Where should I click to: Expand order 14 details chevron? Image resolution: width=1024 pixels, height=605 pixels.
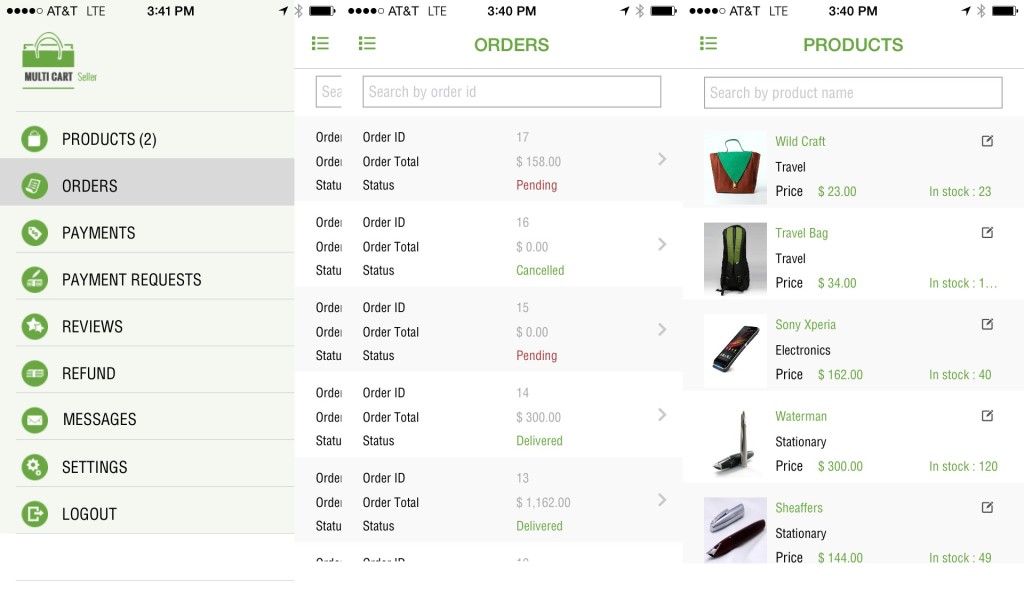[662, 415]
